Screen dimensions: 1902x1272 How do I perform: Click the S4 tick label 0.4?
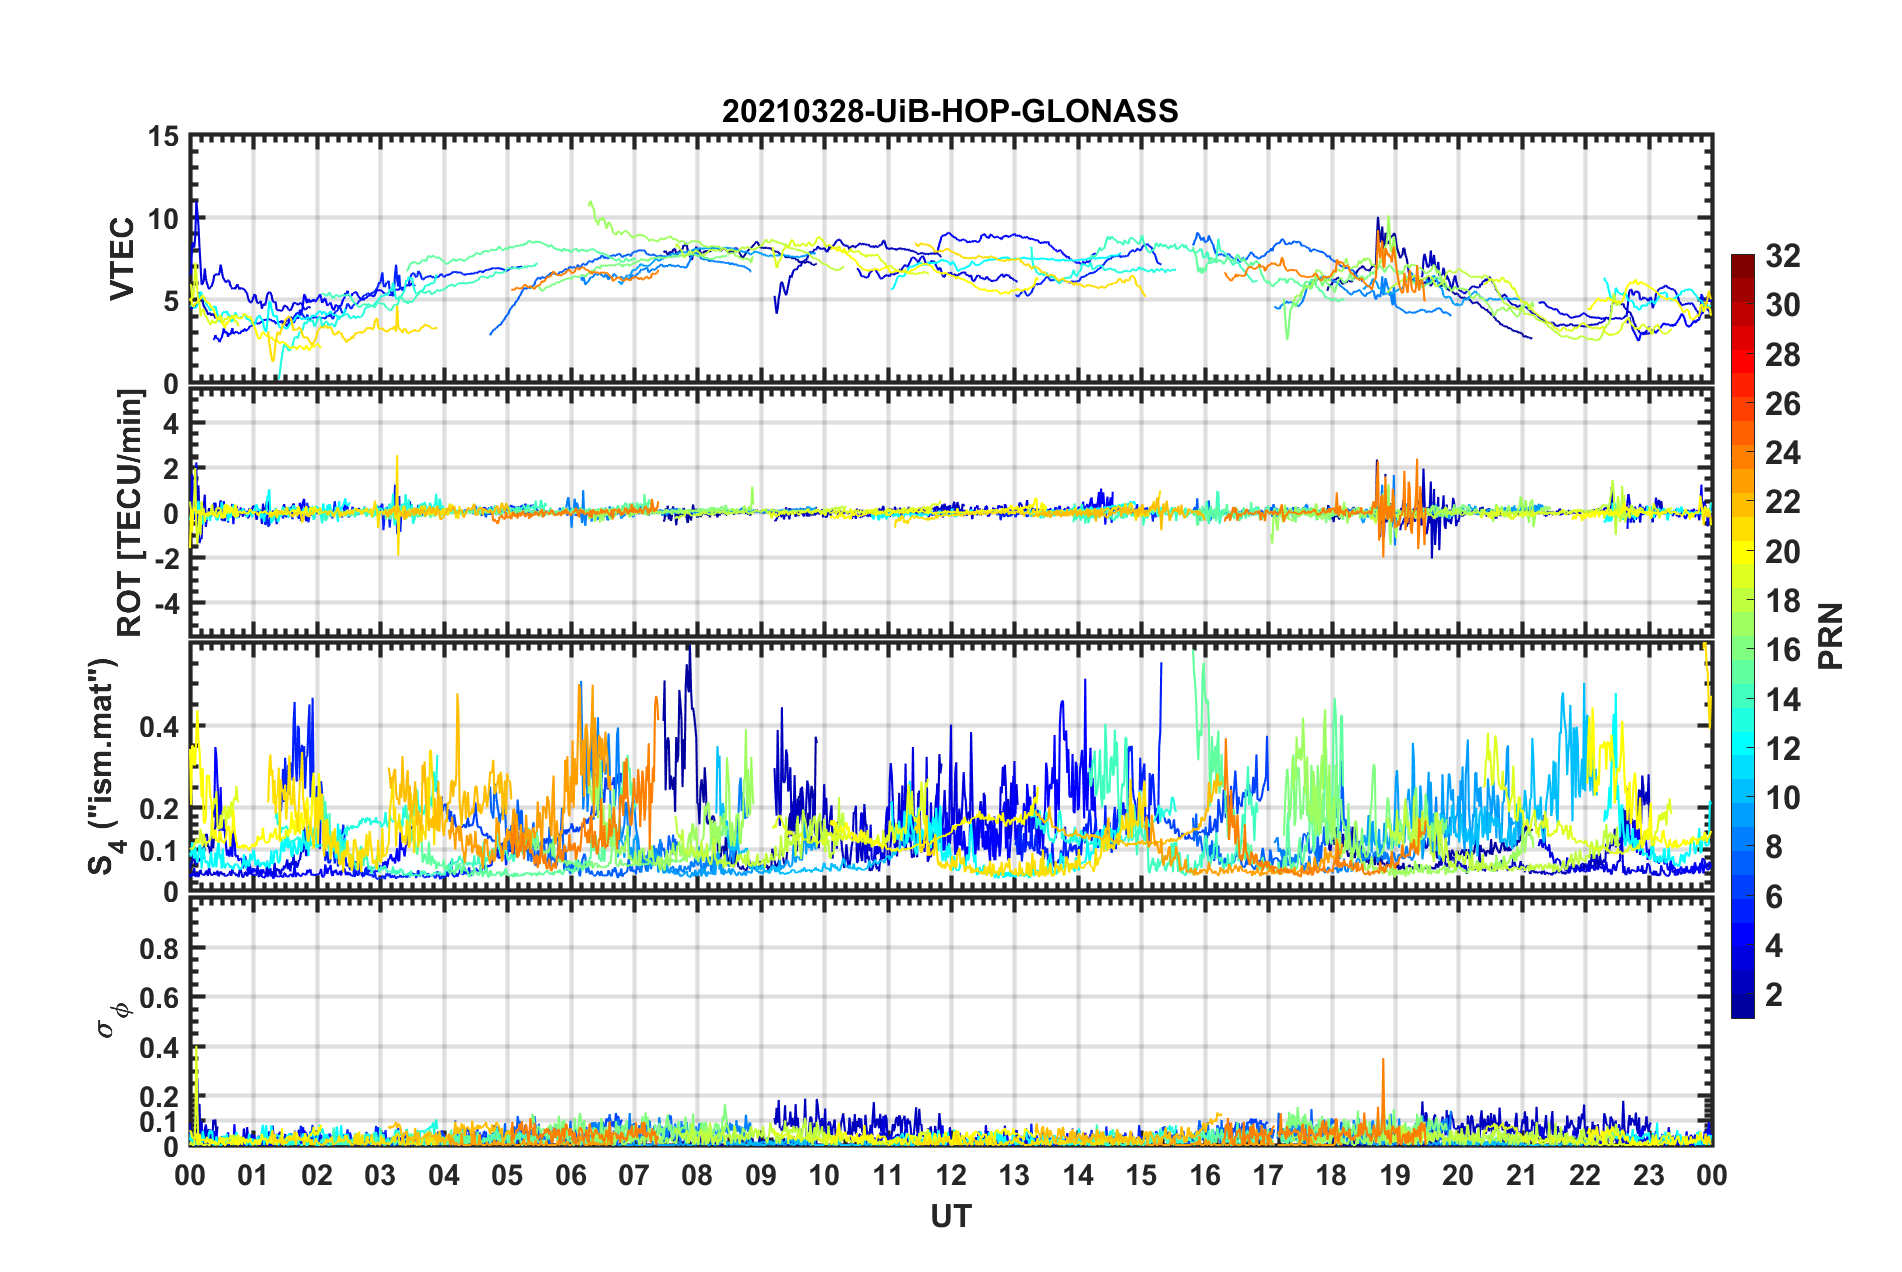[x=160, y=727]
